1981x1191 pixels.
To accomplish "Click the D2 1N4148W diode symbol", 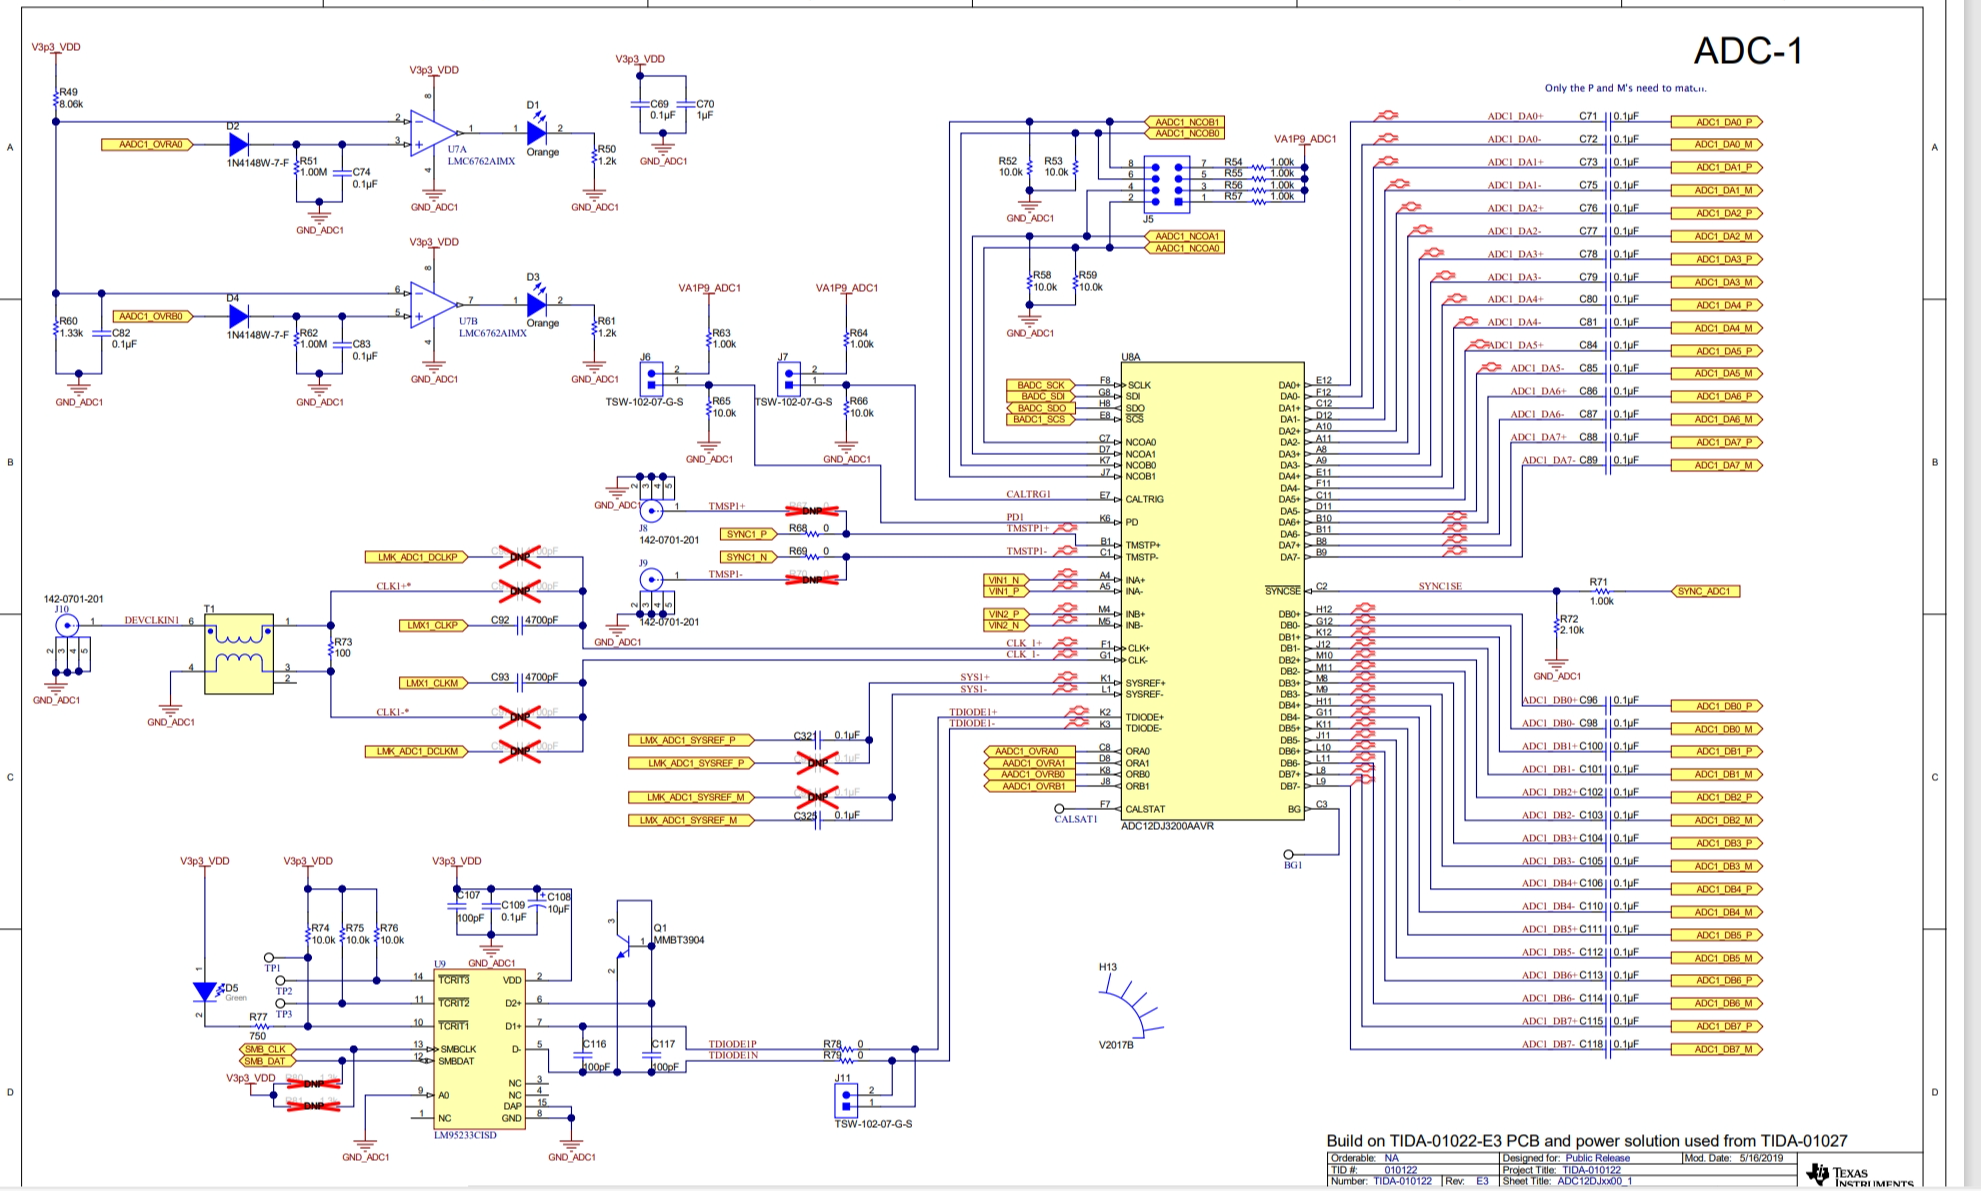I will pos(238,145).
